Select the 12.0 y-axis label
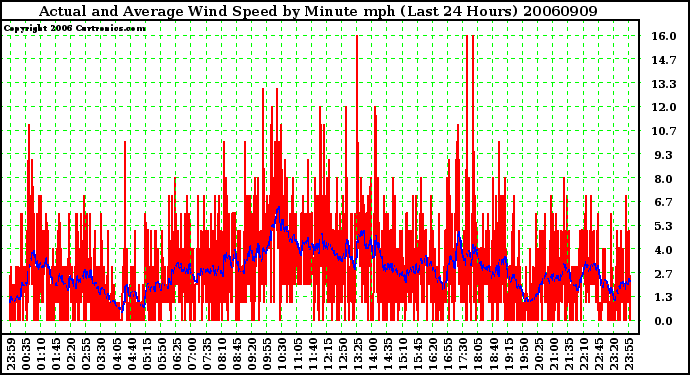Viewport: 690px width, 375px height. tap(664, 107)
